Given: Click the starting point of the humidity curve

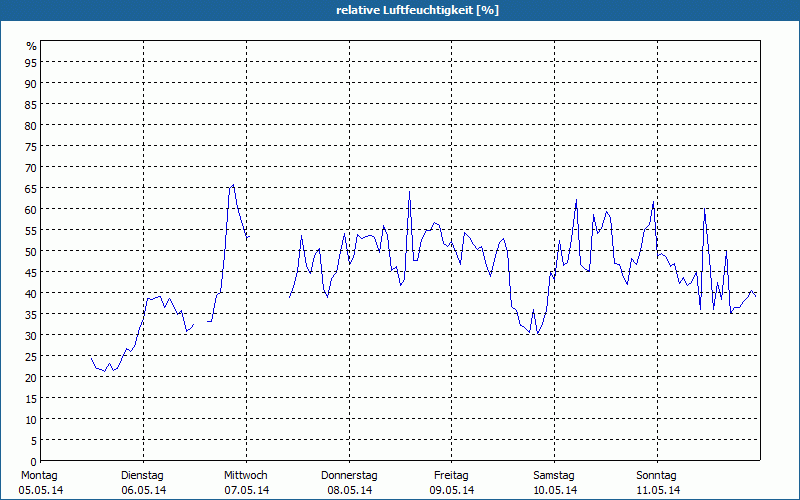Looking at the screenshot, I should tap(91, 357).
